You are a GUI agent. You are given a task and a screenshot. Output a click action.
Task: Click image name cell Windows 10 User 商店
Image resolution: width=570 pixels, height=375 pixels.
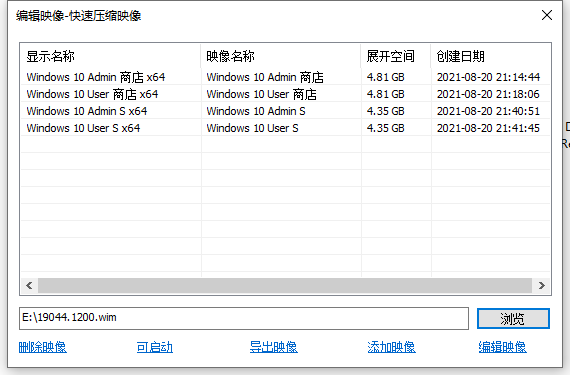[261, 94]
